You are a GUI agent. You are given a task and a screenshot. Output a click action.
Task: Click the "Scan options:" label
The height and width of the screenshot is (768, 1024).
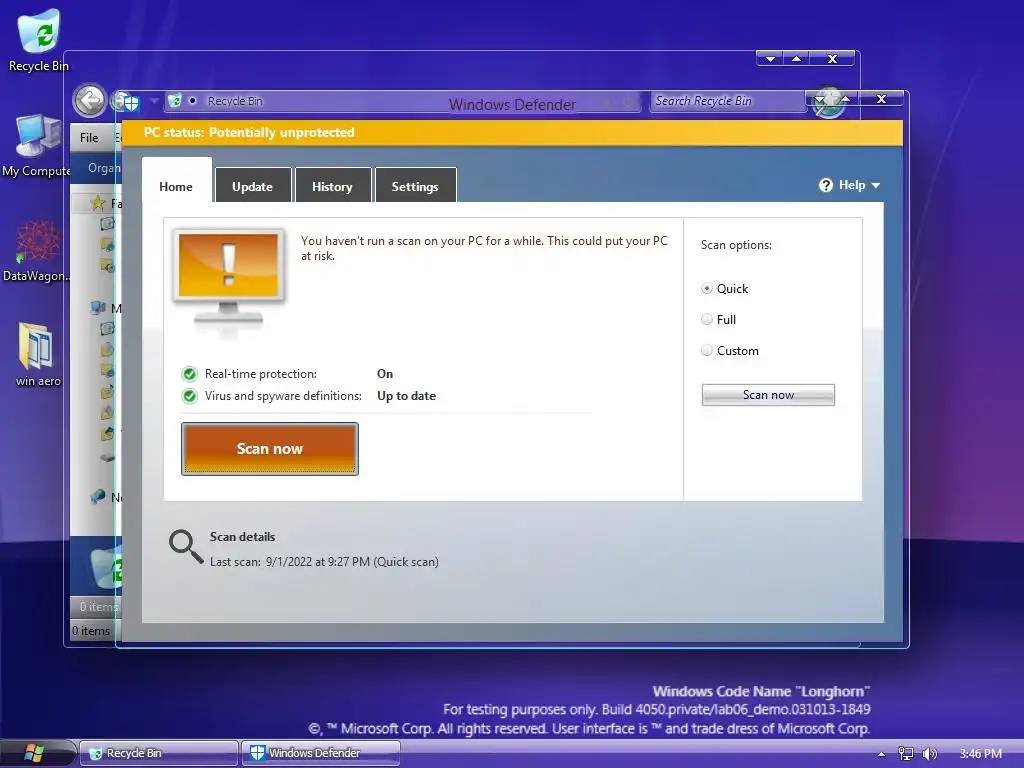[736, 246]
